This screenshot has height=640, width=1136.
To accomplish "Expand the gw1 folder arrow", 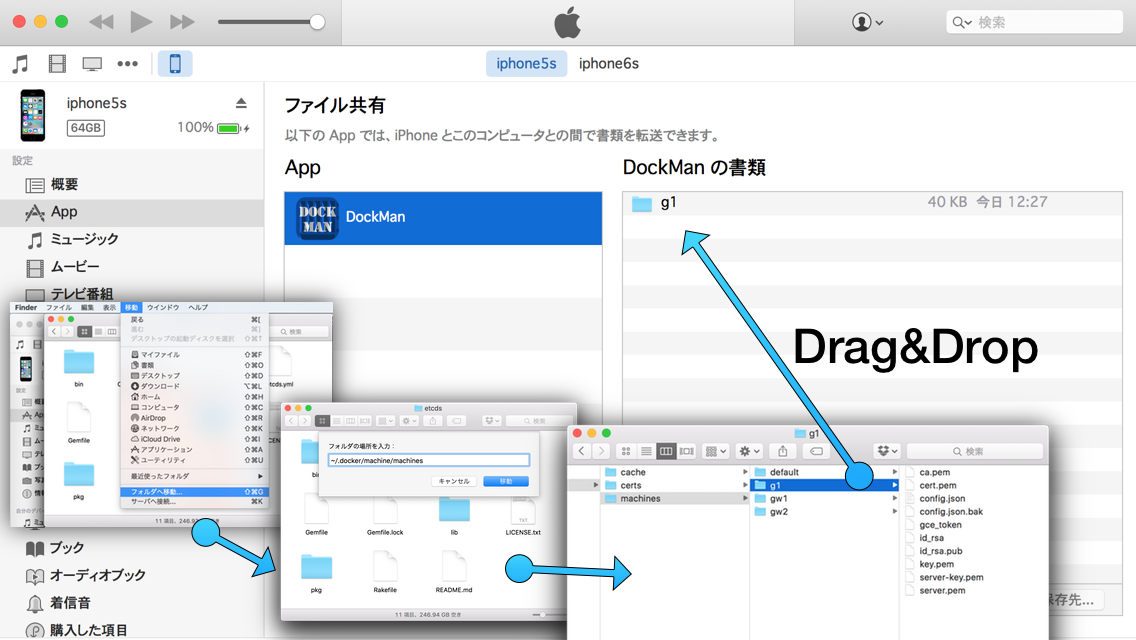I will point(895,498).
